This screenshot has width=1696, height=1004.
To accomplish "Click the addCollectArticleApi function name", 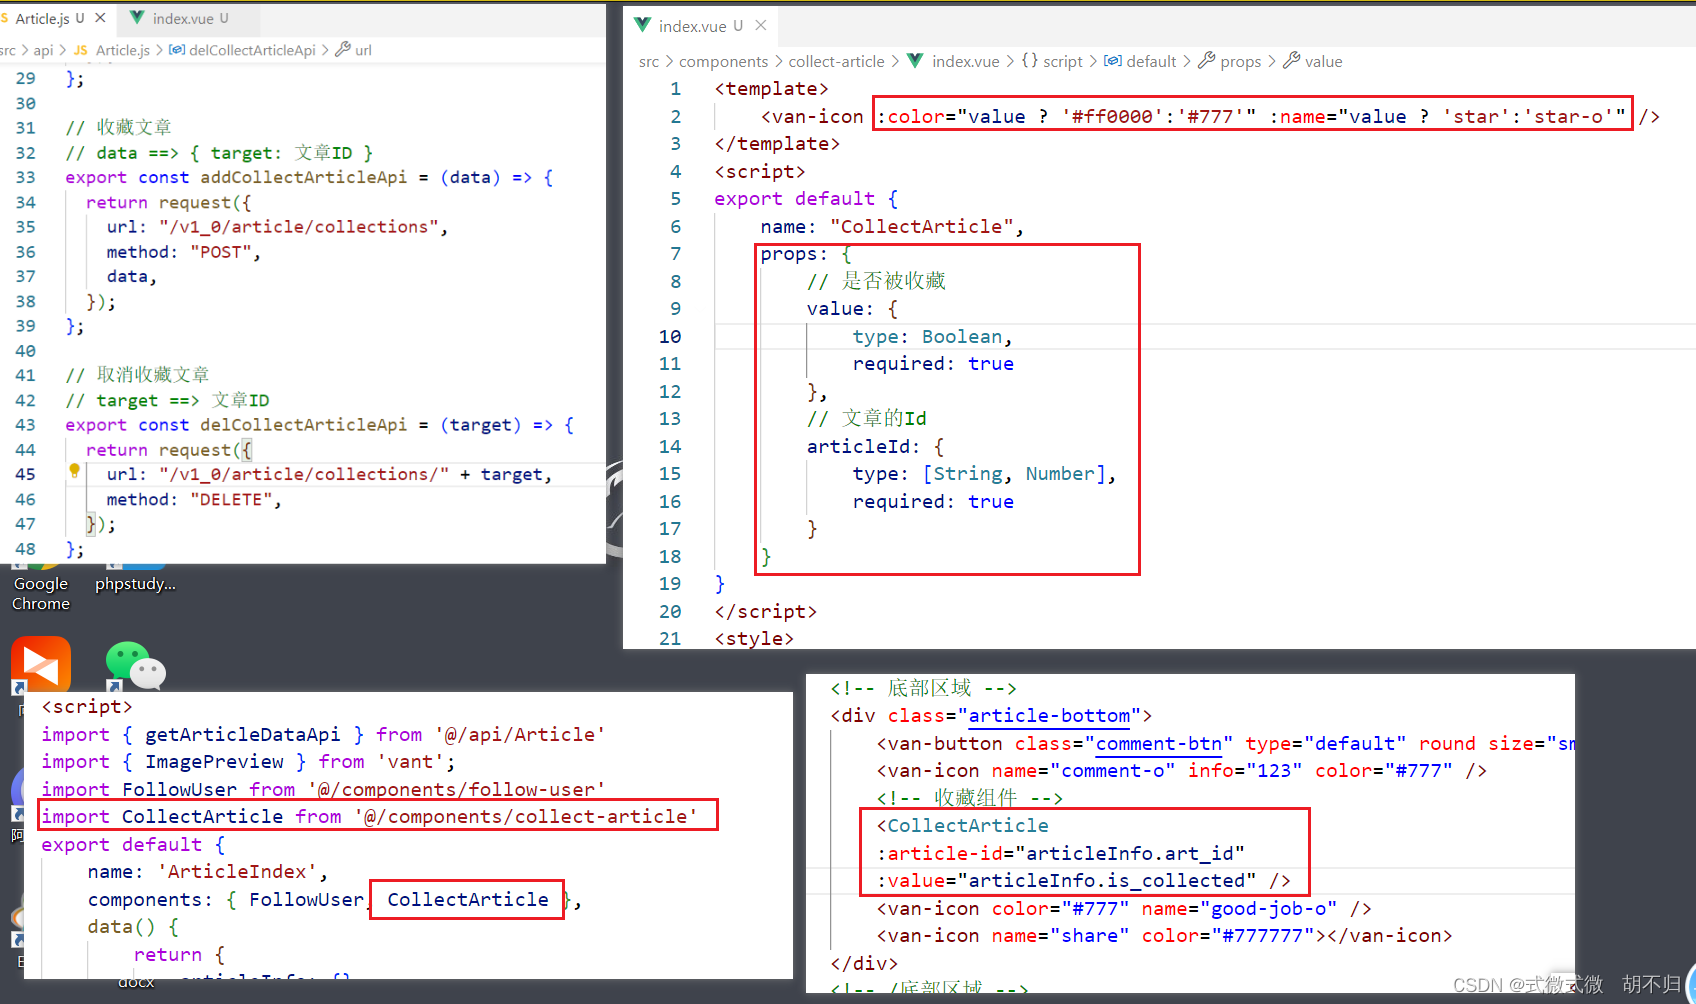I will (x=304, y=177).
